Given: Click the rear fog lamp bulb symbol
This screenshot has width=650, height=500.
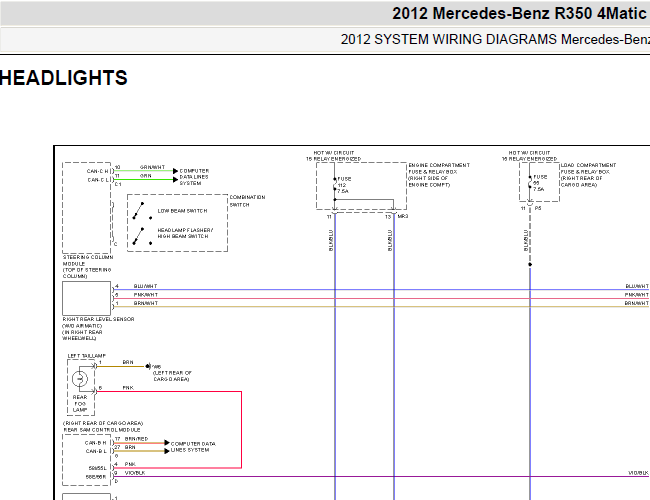Looking at the screenshot, I should (80, 379).
